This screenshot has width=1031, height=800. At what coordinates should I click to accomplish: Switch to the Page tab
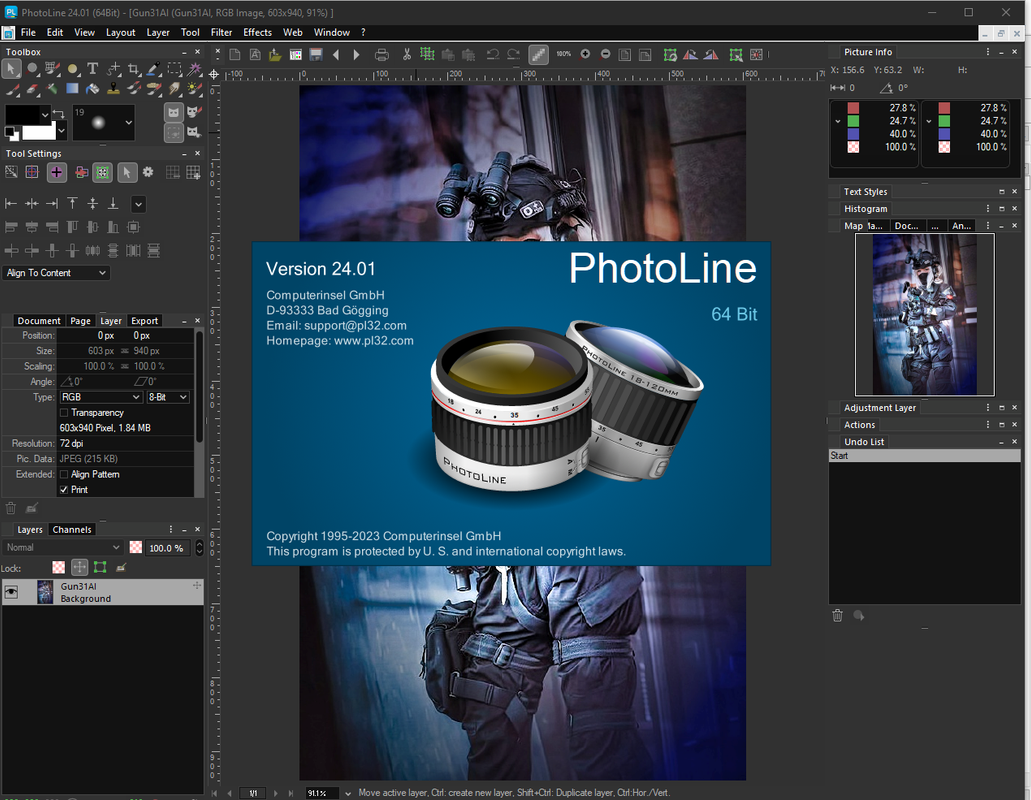tap(80, 321)
